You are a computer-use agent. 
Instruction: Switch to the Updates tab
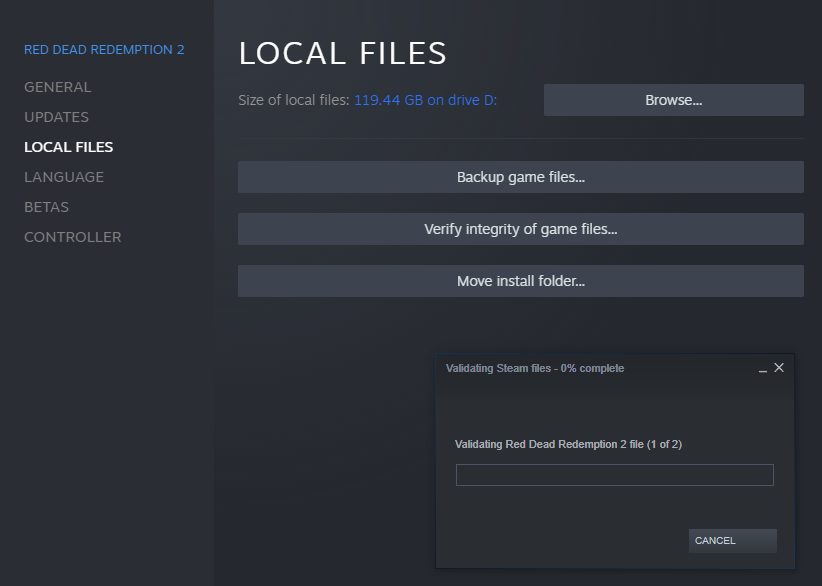pos(56,117)
